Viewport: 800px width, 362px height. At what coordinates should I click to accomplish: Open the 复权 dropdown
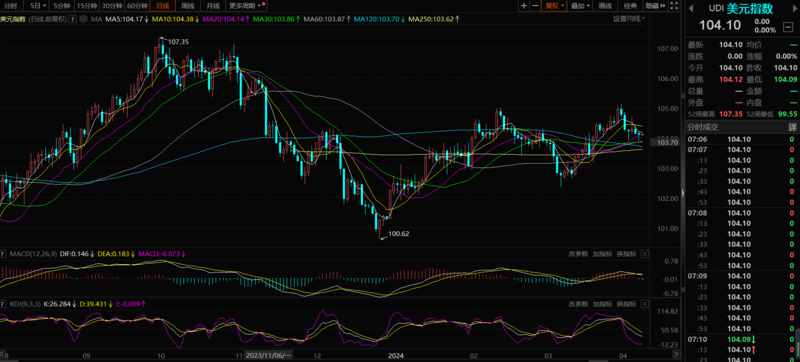click(555, 6)
